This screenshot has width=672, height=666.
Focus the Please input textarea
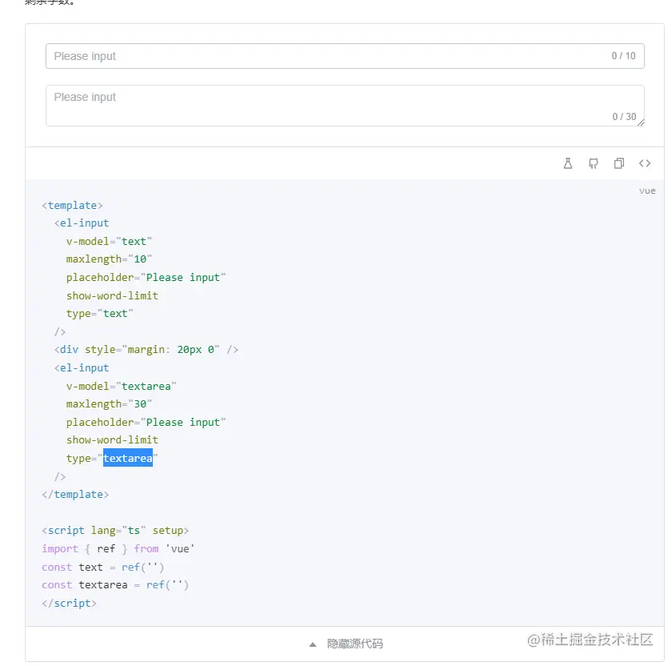345,105
